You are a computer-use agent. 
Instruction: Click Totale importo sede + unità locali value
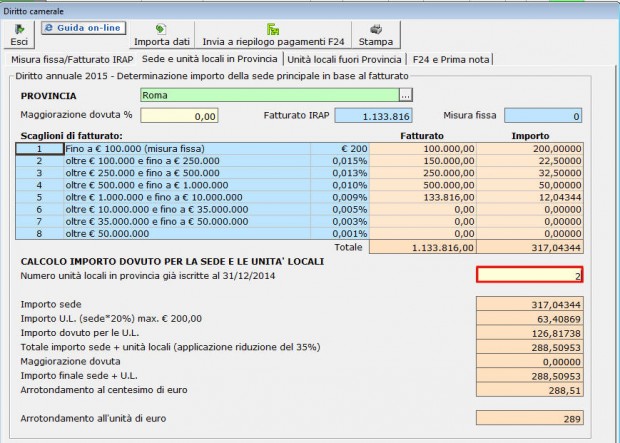pyautogui.click(x=530, y=347)
